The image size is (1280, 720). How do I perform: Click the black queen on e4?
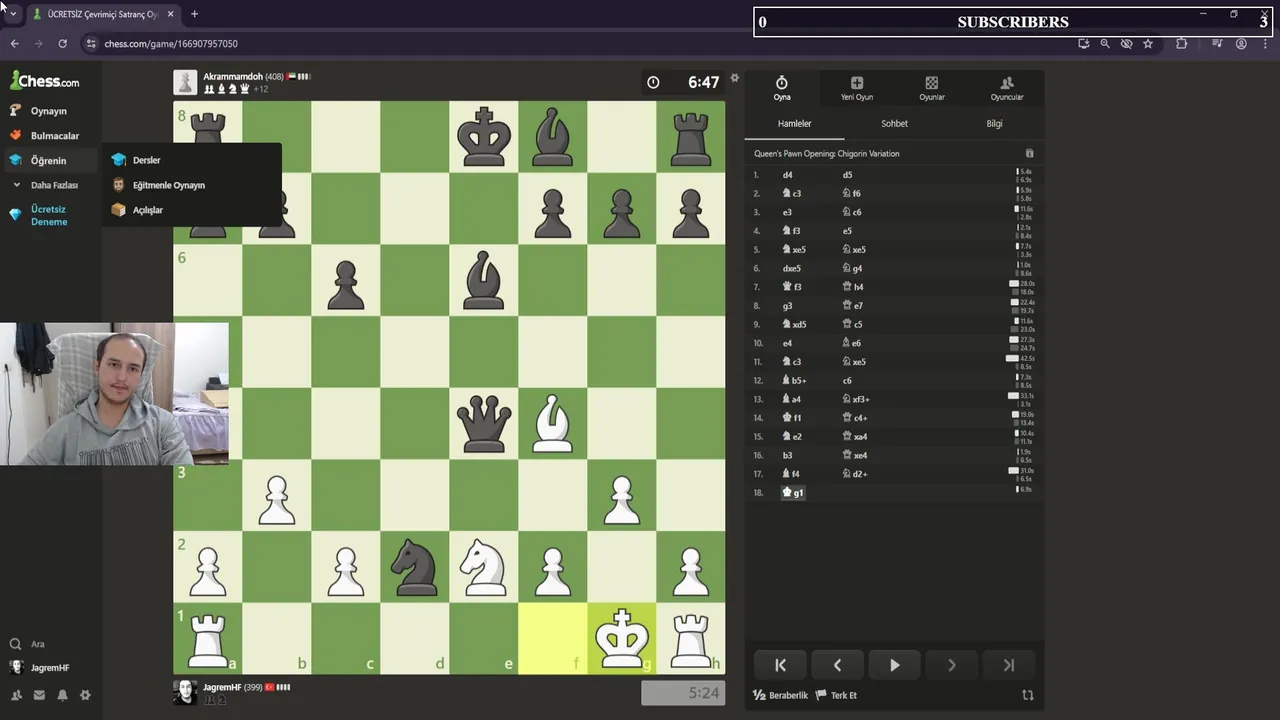[x=483, y=423]
